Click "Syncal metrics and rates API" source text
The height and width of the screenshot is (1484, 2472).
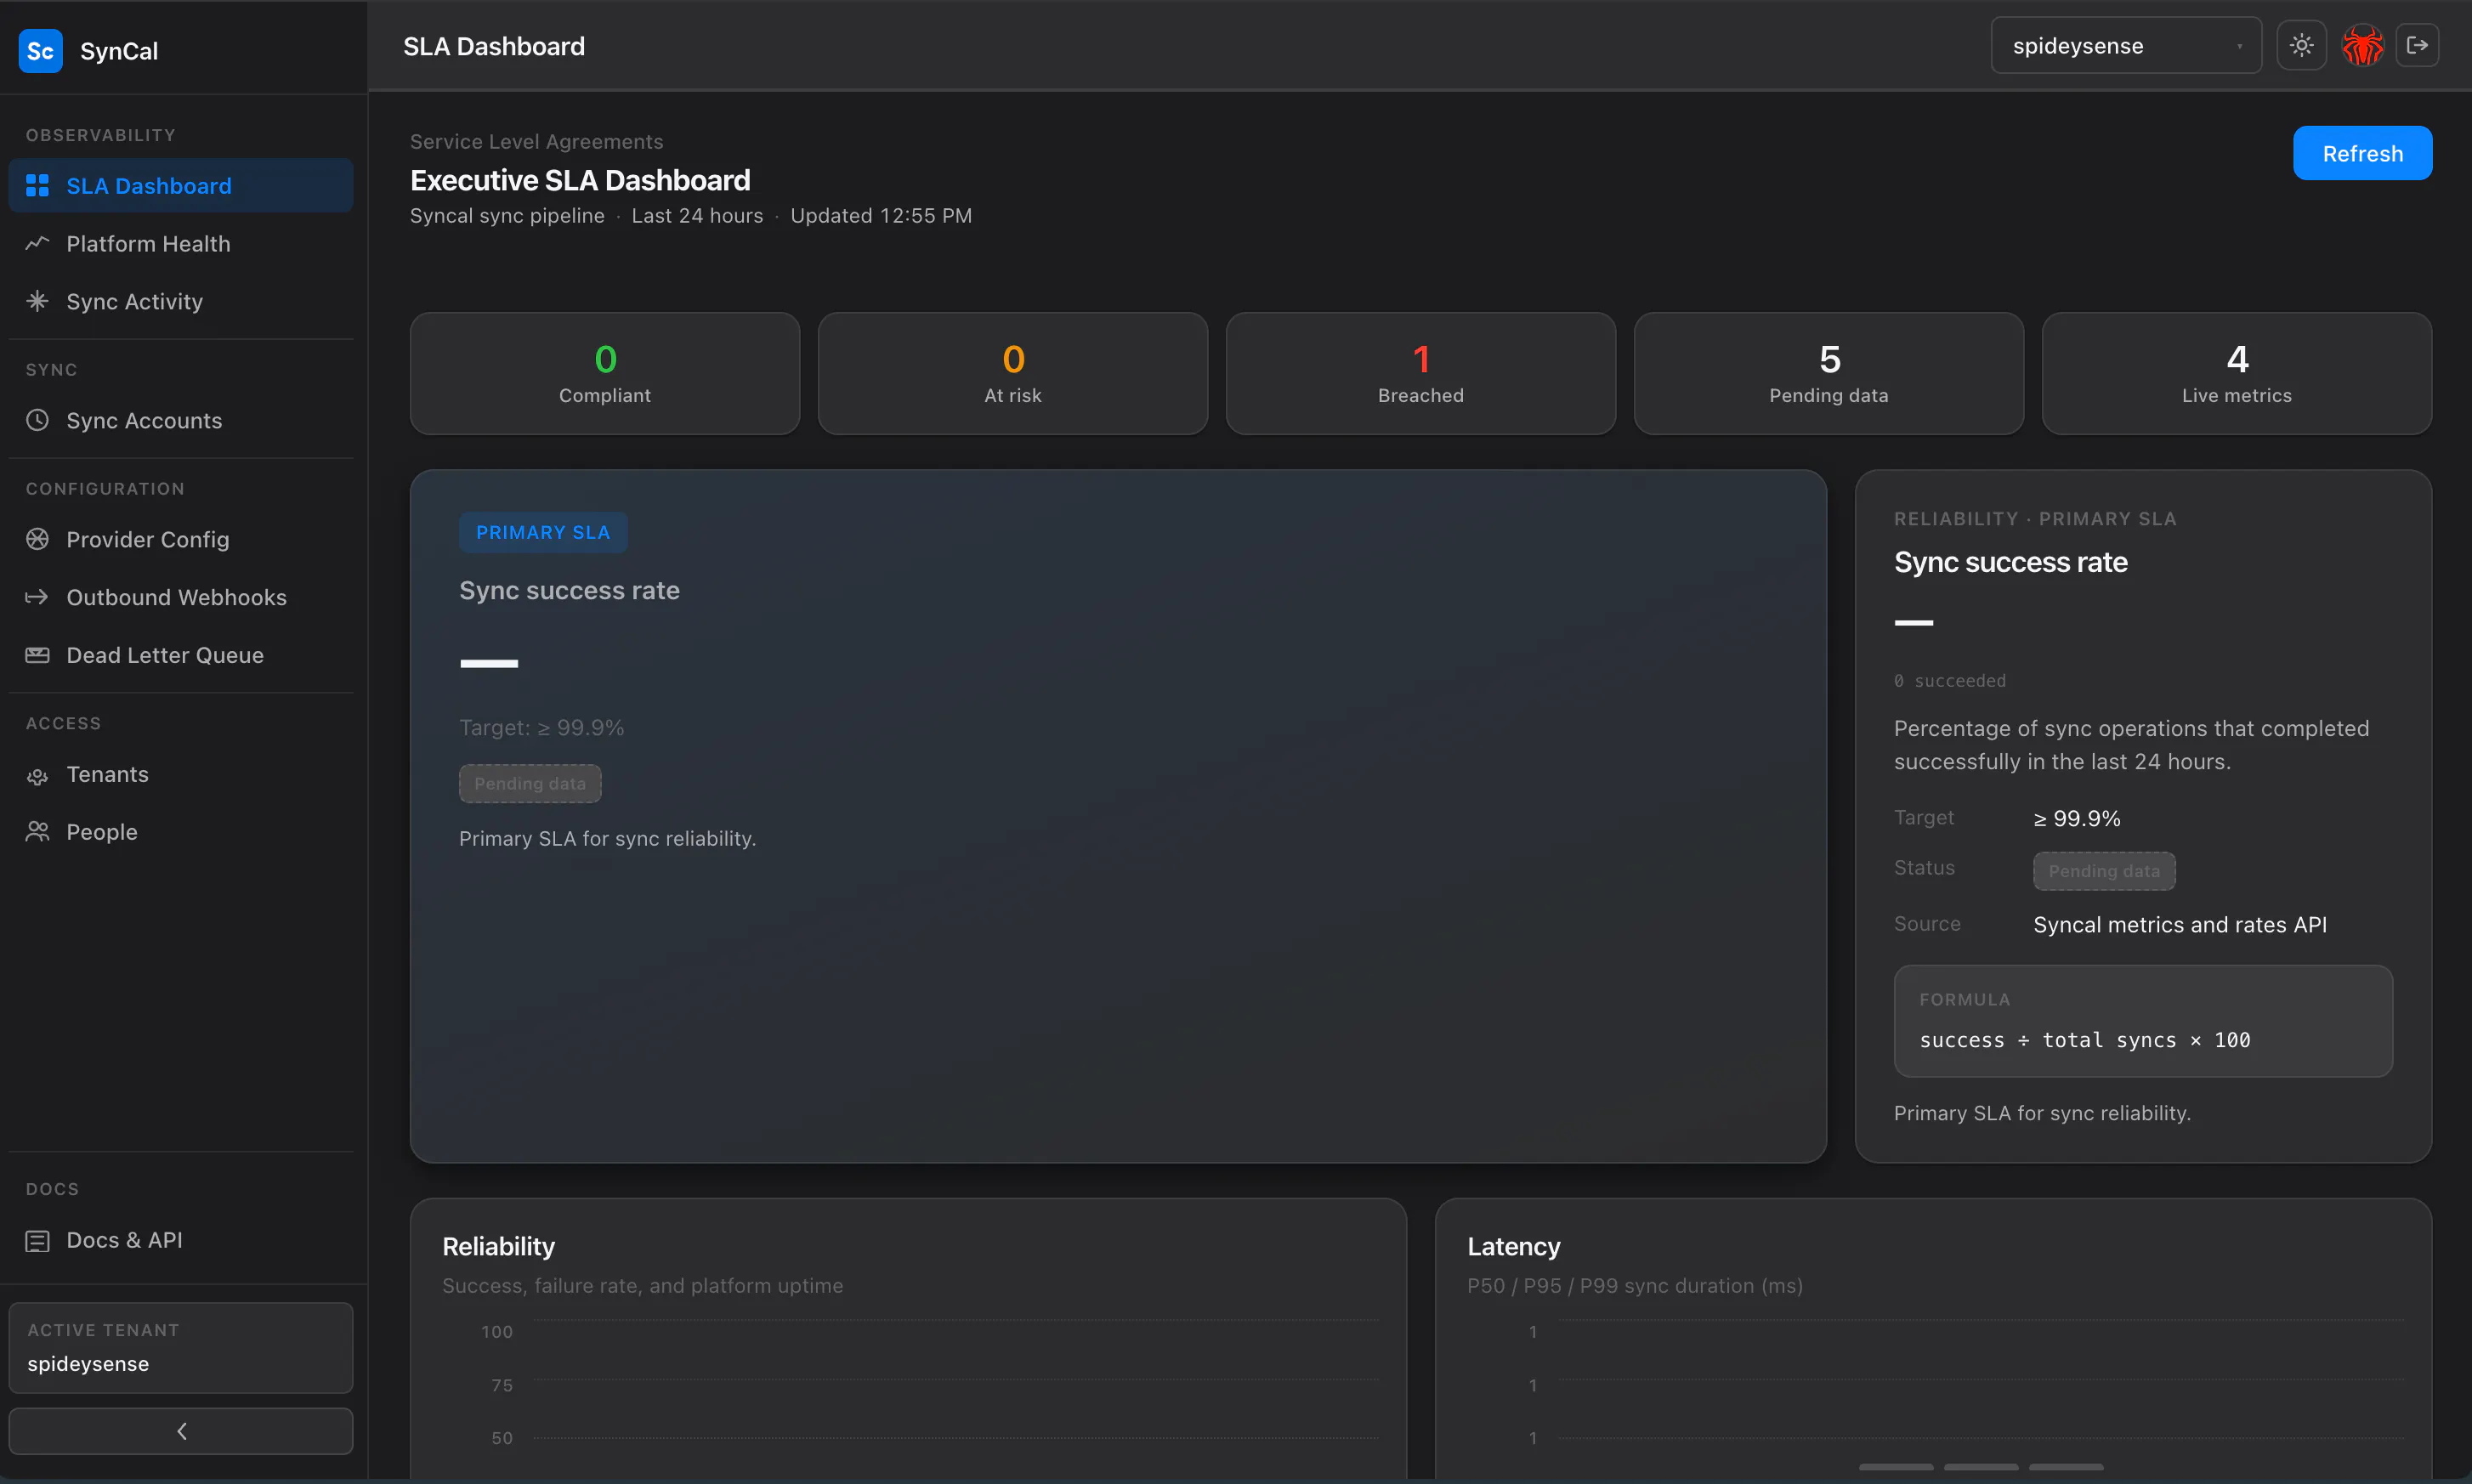point(2180,925)
